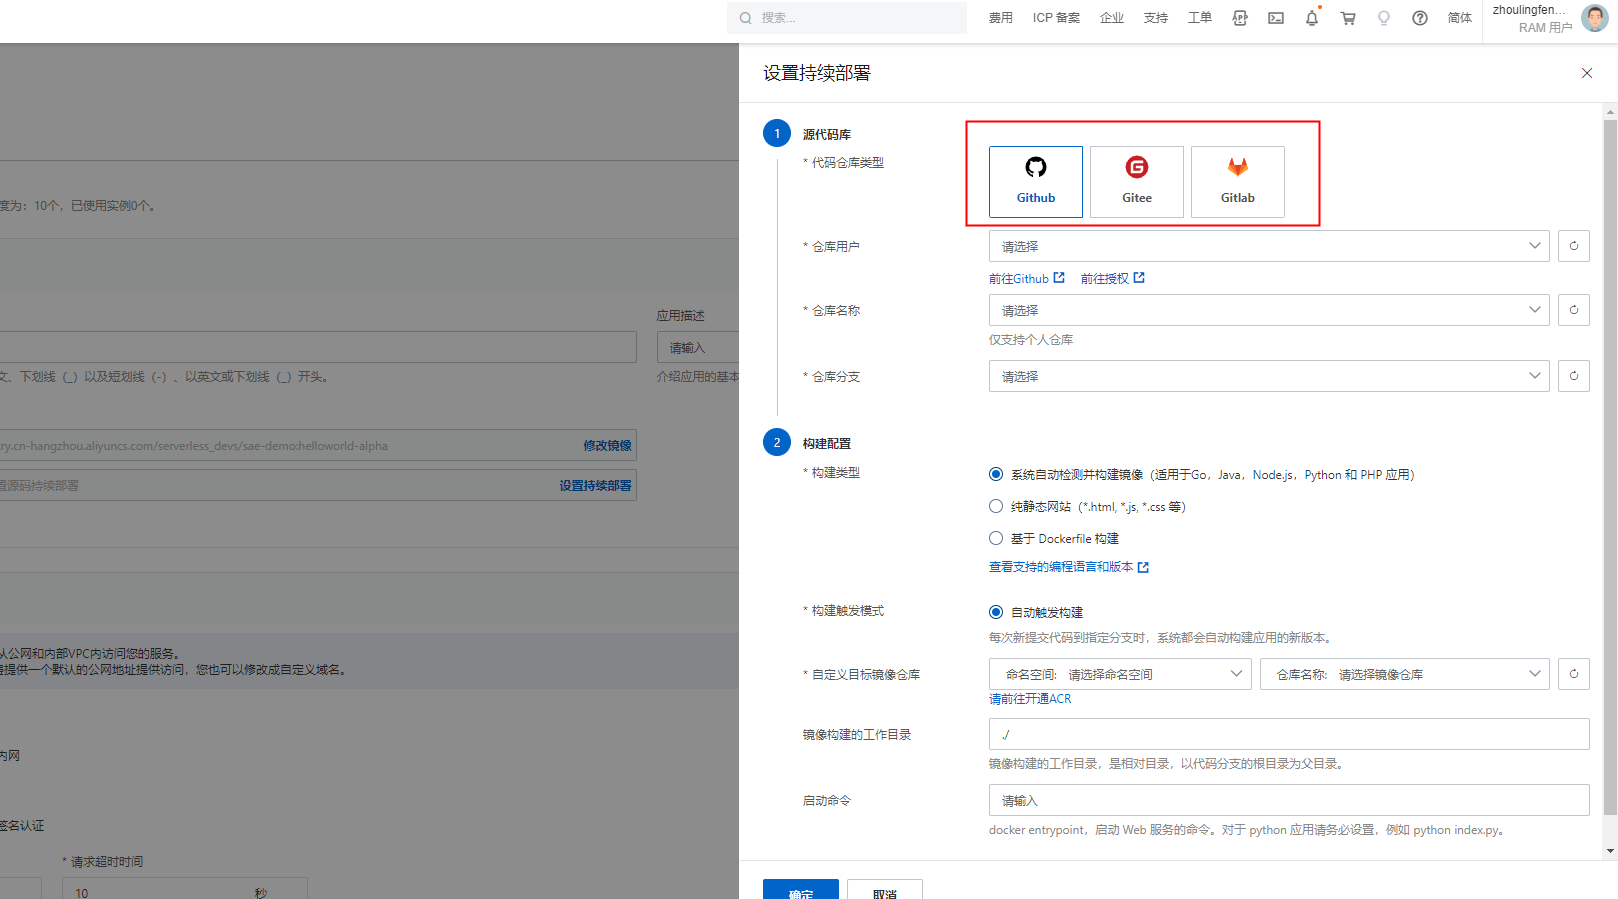This screenshot has width=1618, height=899.
Task: Open the 请前往开通ACR link
Action: pos(1030,699)
